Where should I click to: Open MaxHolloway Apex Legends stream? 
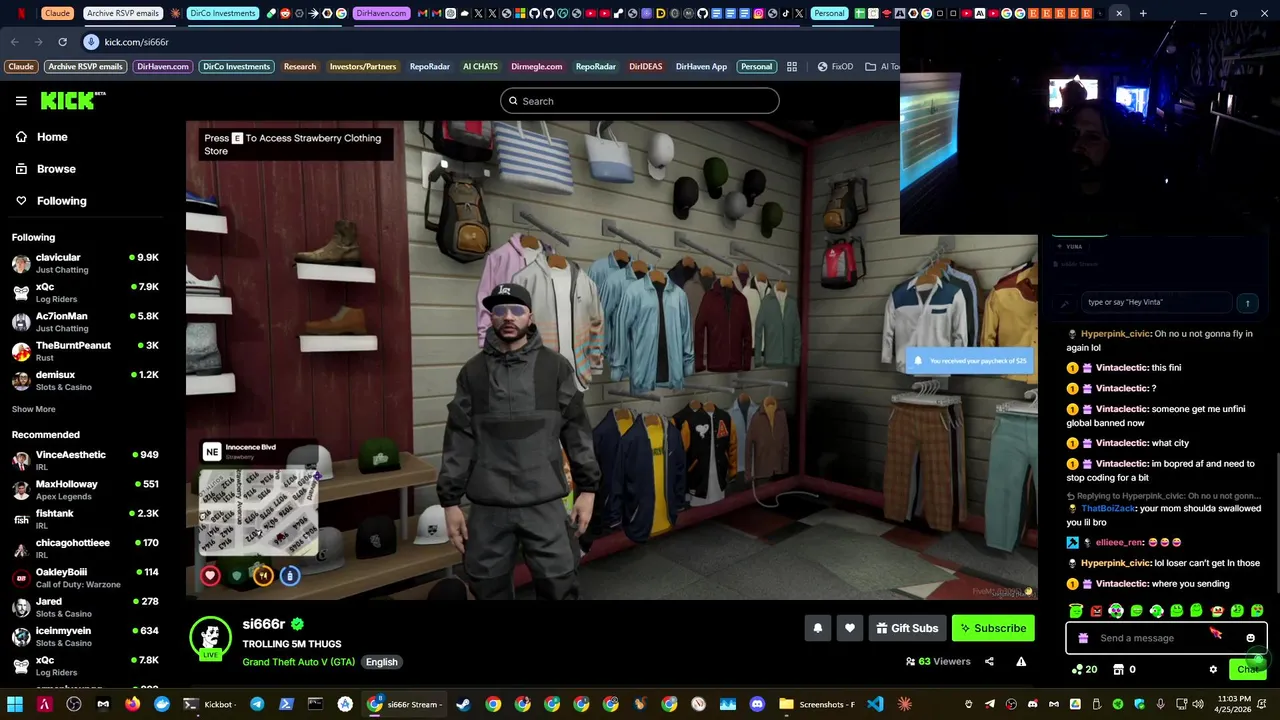(85, 489)
